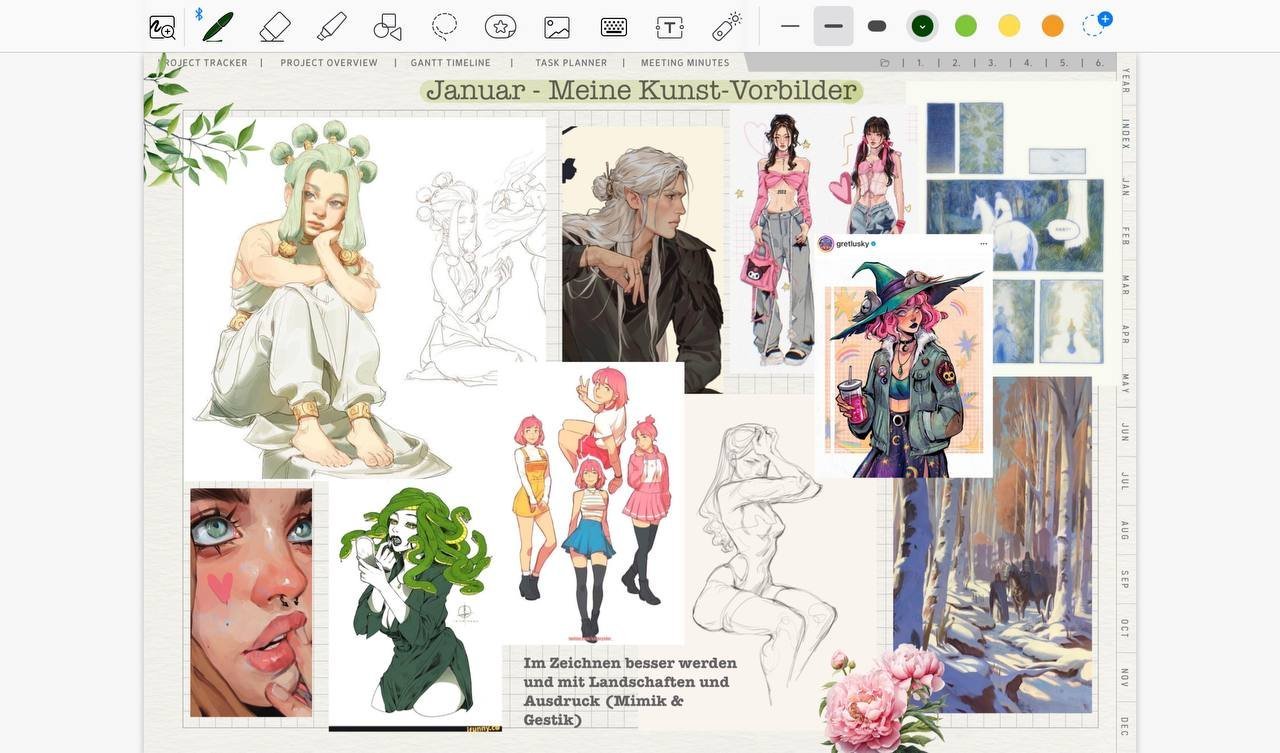Go to numbered section 1.

(921, 63)
